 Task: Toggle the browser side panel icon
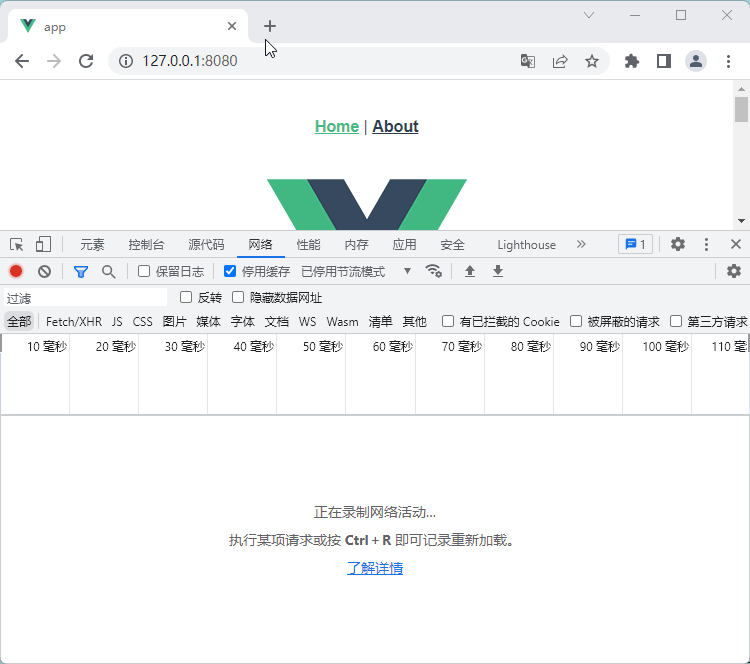click(664, 61)
